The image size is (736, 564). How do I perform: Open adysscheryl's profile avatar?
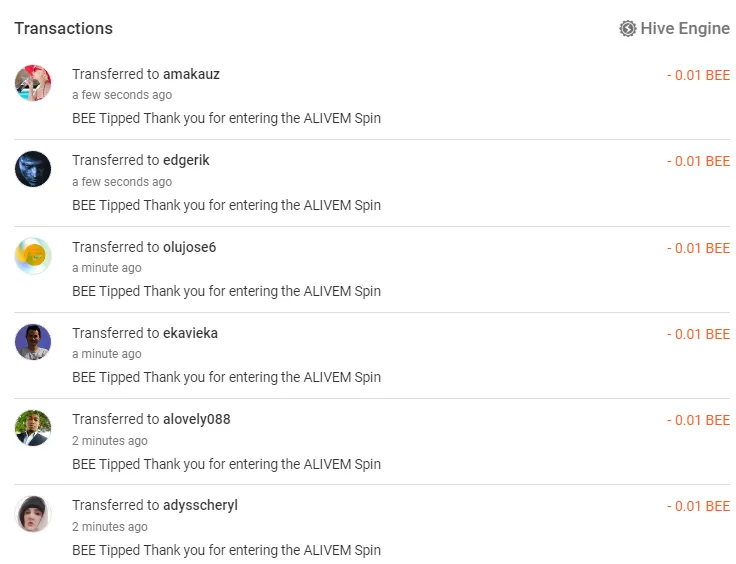tap(33, 514)
